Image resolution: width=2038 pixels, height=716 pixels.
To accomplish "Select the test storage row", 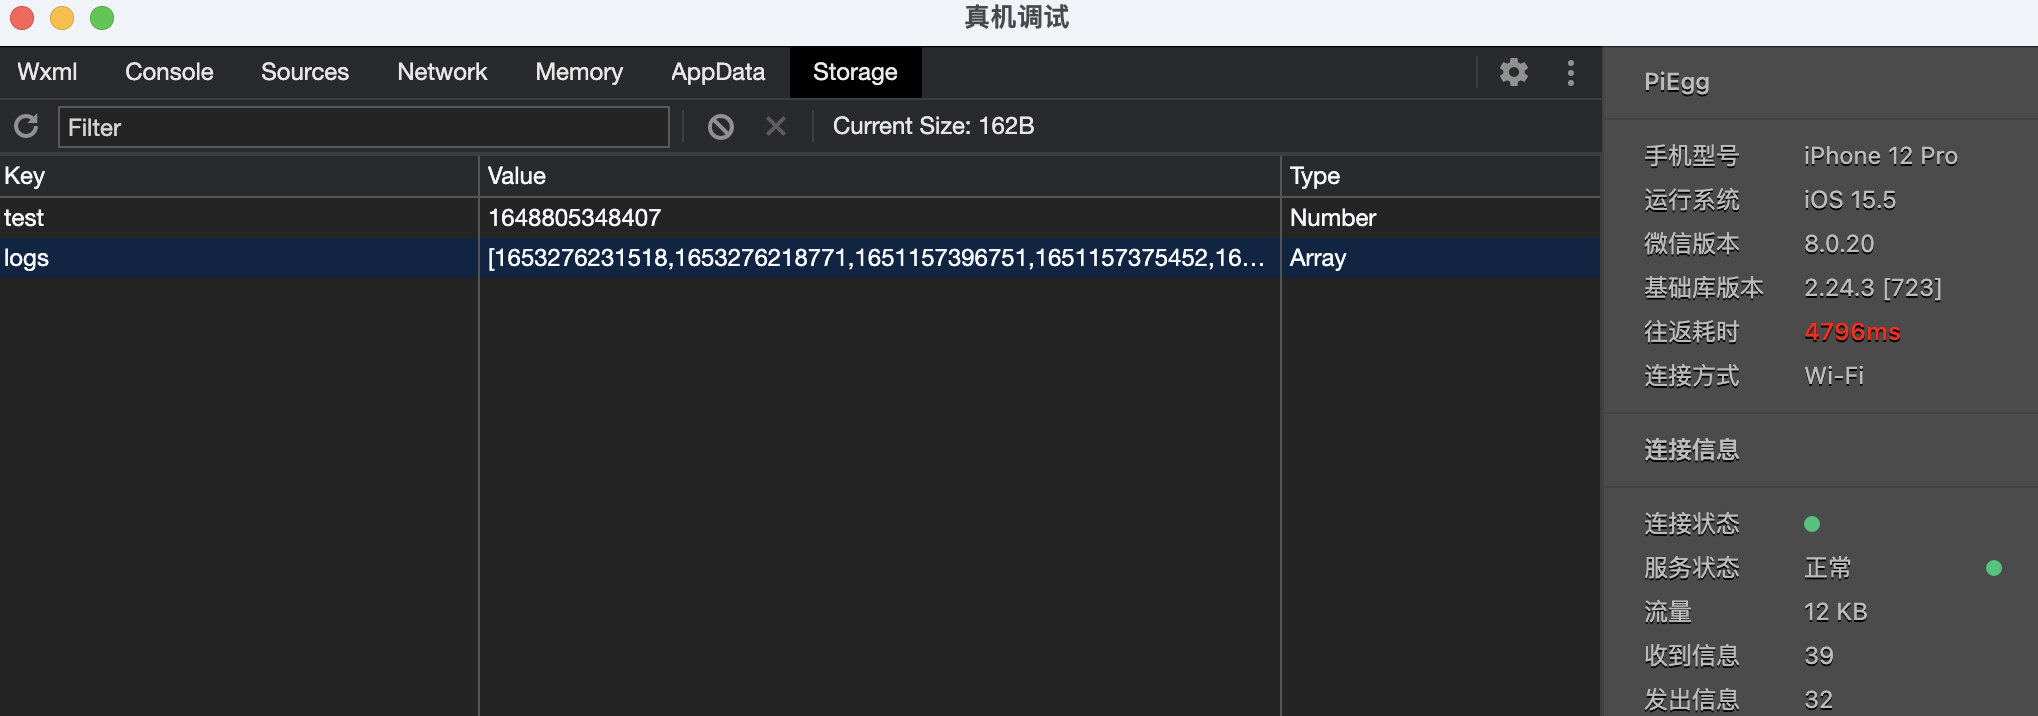I will pos(800,218).
